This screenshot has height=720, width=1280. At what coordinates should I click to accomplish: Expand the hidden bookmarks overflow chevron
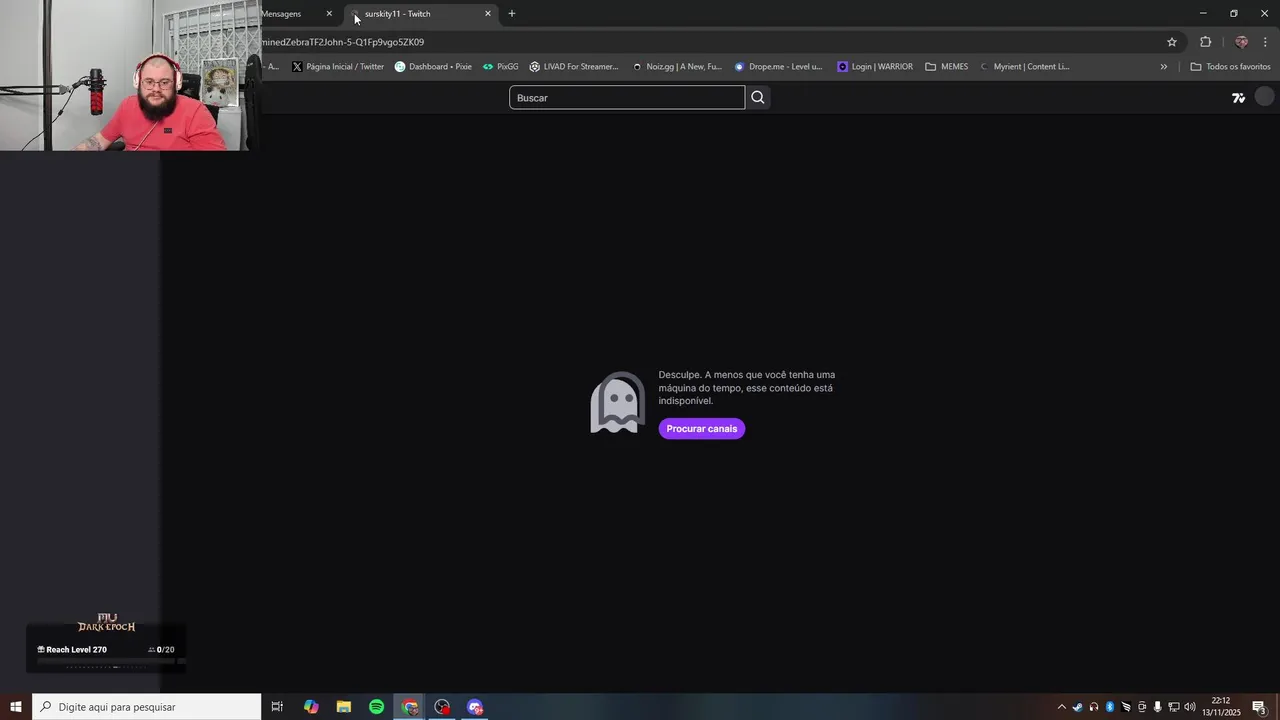pyautogui.click(x=1163, y=67)
